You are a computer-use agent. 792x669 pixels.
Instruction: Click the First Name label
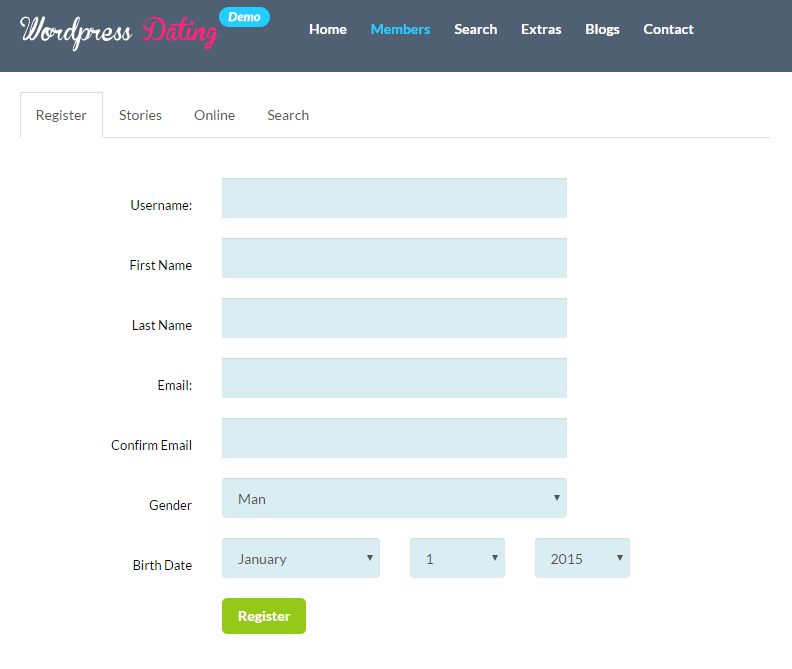[x=161, y=265]
